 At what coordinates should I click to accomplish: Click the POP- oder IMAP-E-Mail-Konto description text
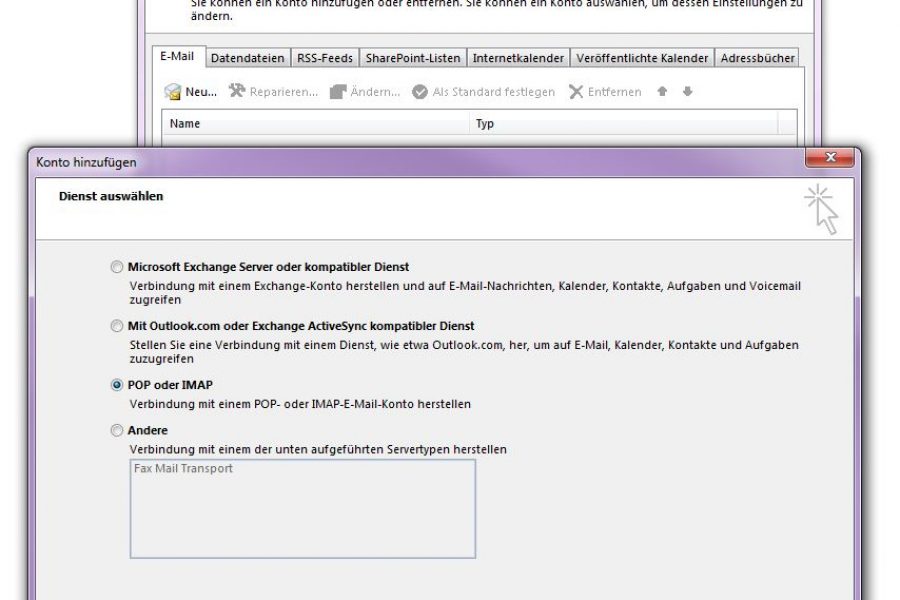click(300, 404)
